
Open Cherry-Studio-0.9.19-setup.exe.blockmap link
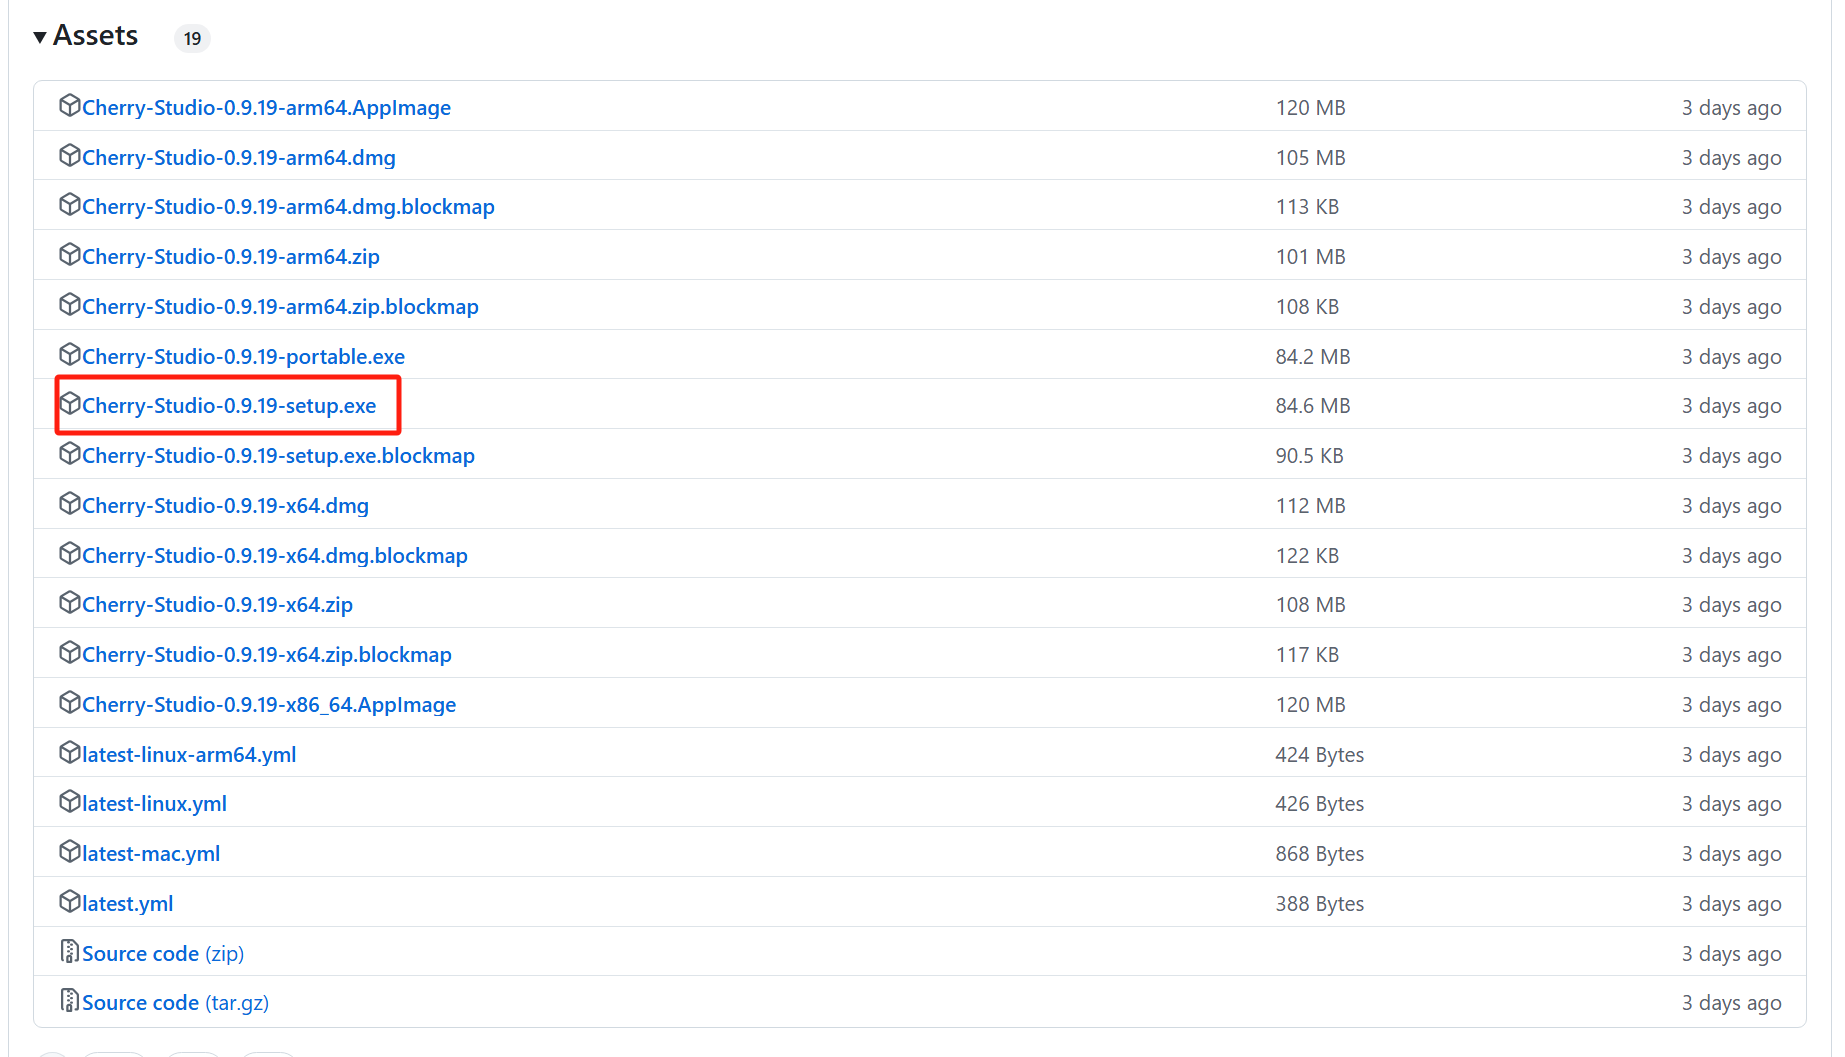[278, 455]
